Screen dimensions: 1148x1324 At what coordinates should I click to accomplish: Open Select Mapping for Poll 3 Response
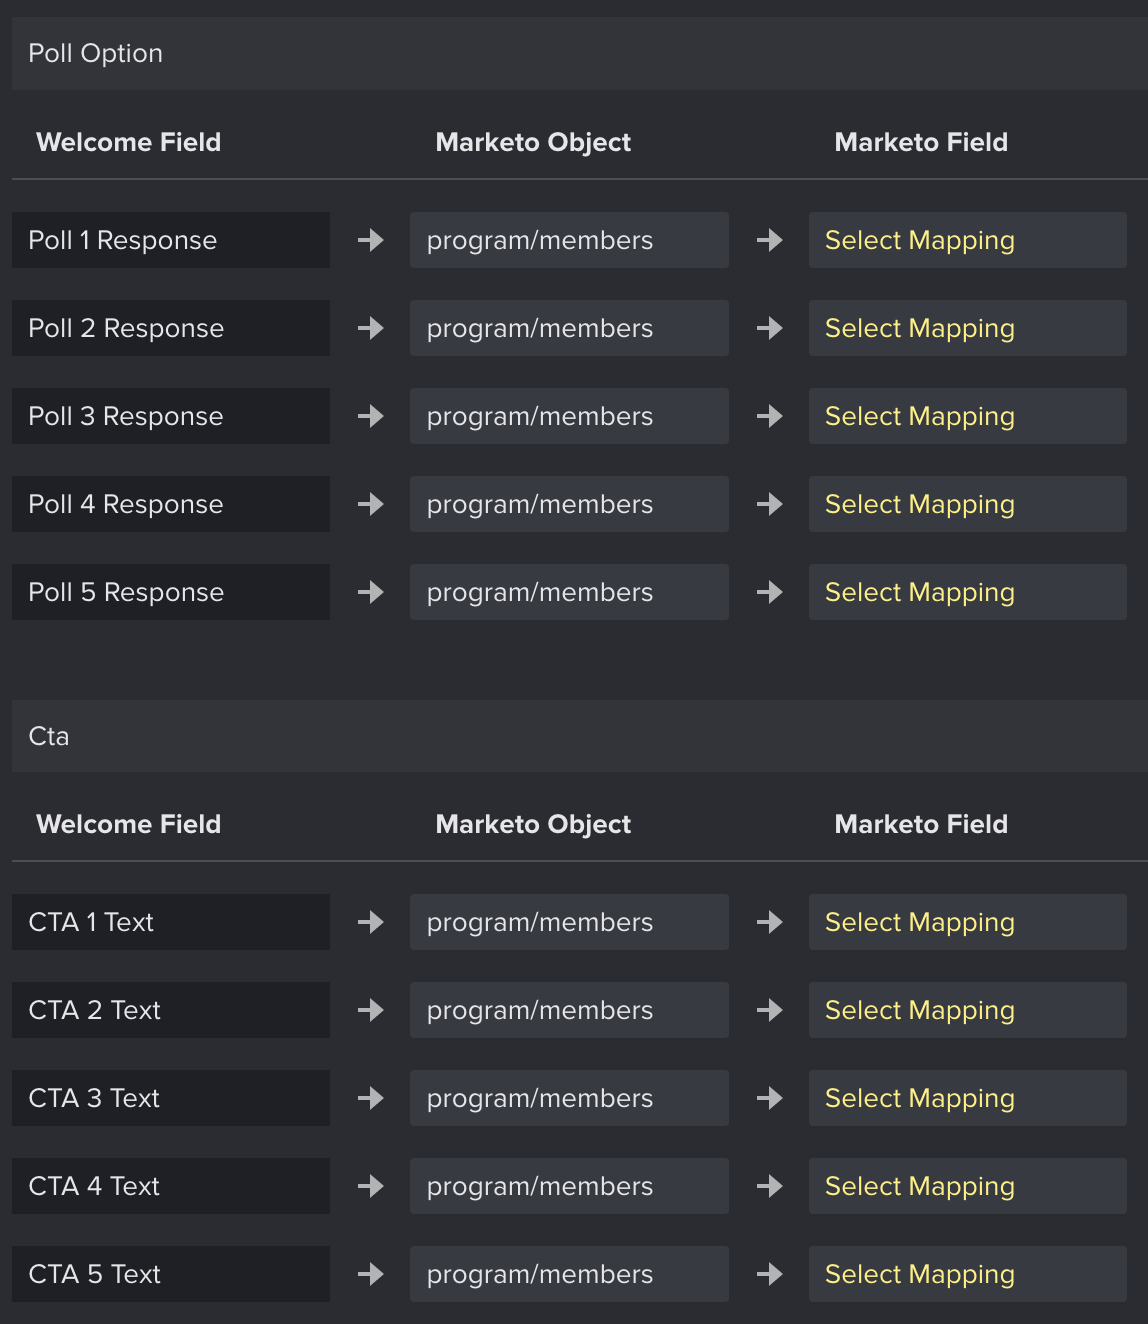(x=967, y=416)
